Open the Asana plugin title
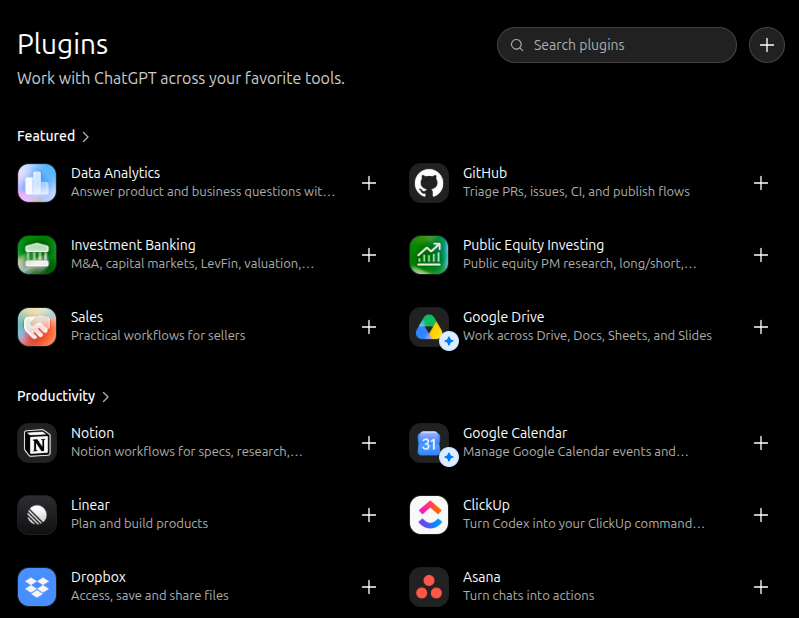Image resolution: width=799 pixels, height=618 pixels. [x=482, y=577]
